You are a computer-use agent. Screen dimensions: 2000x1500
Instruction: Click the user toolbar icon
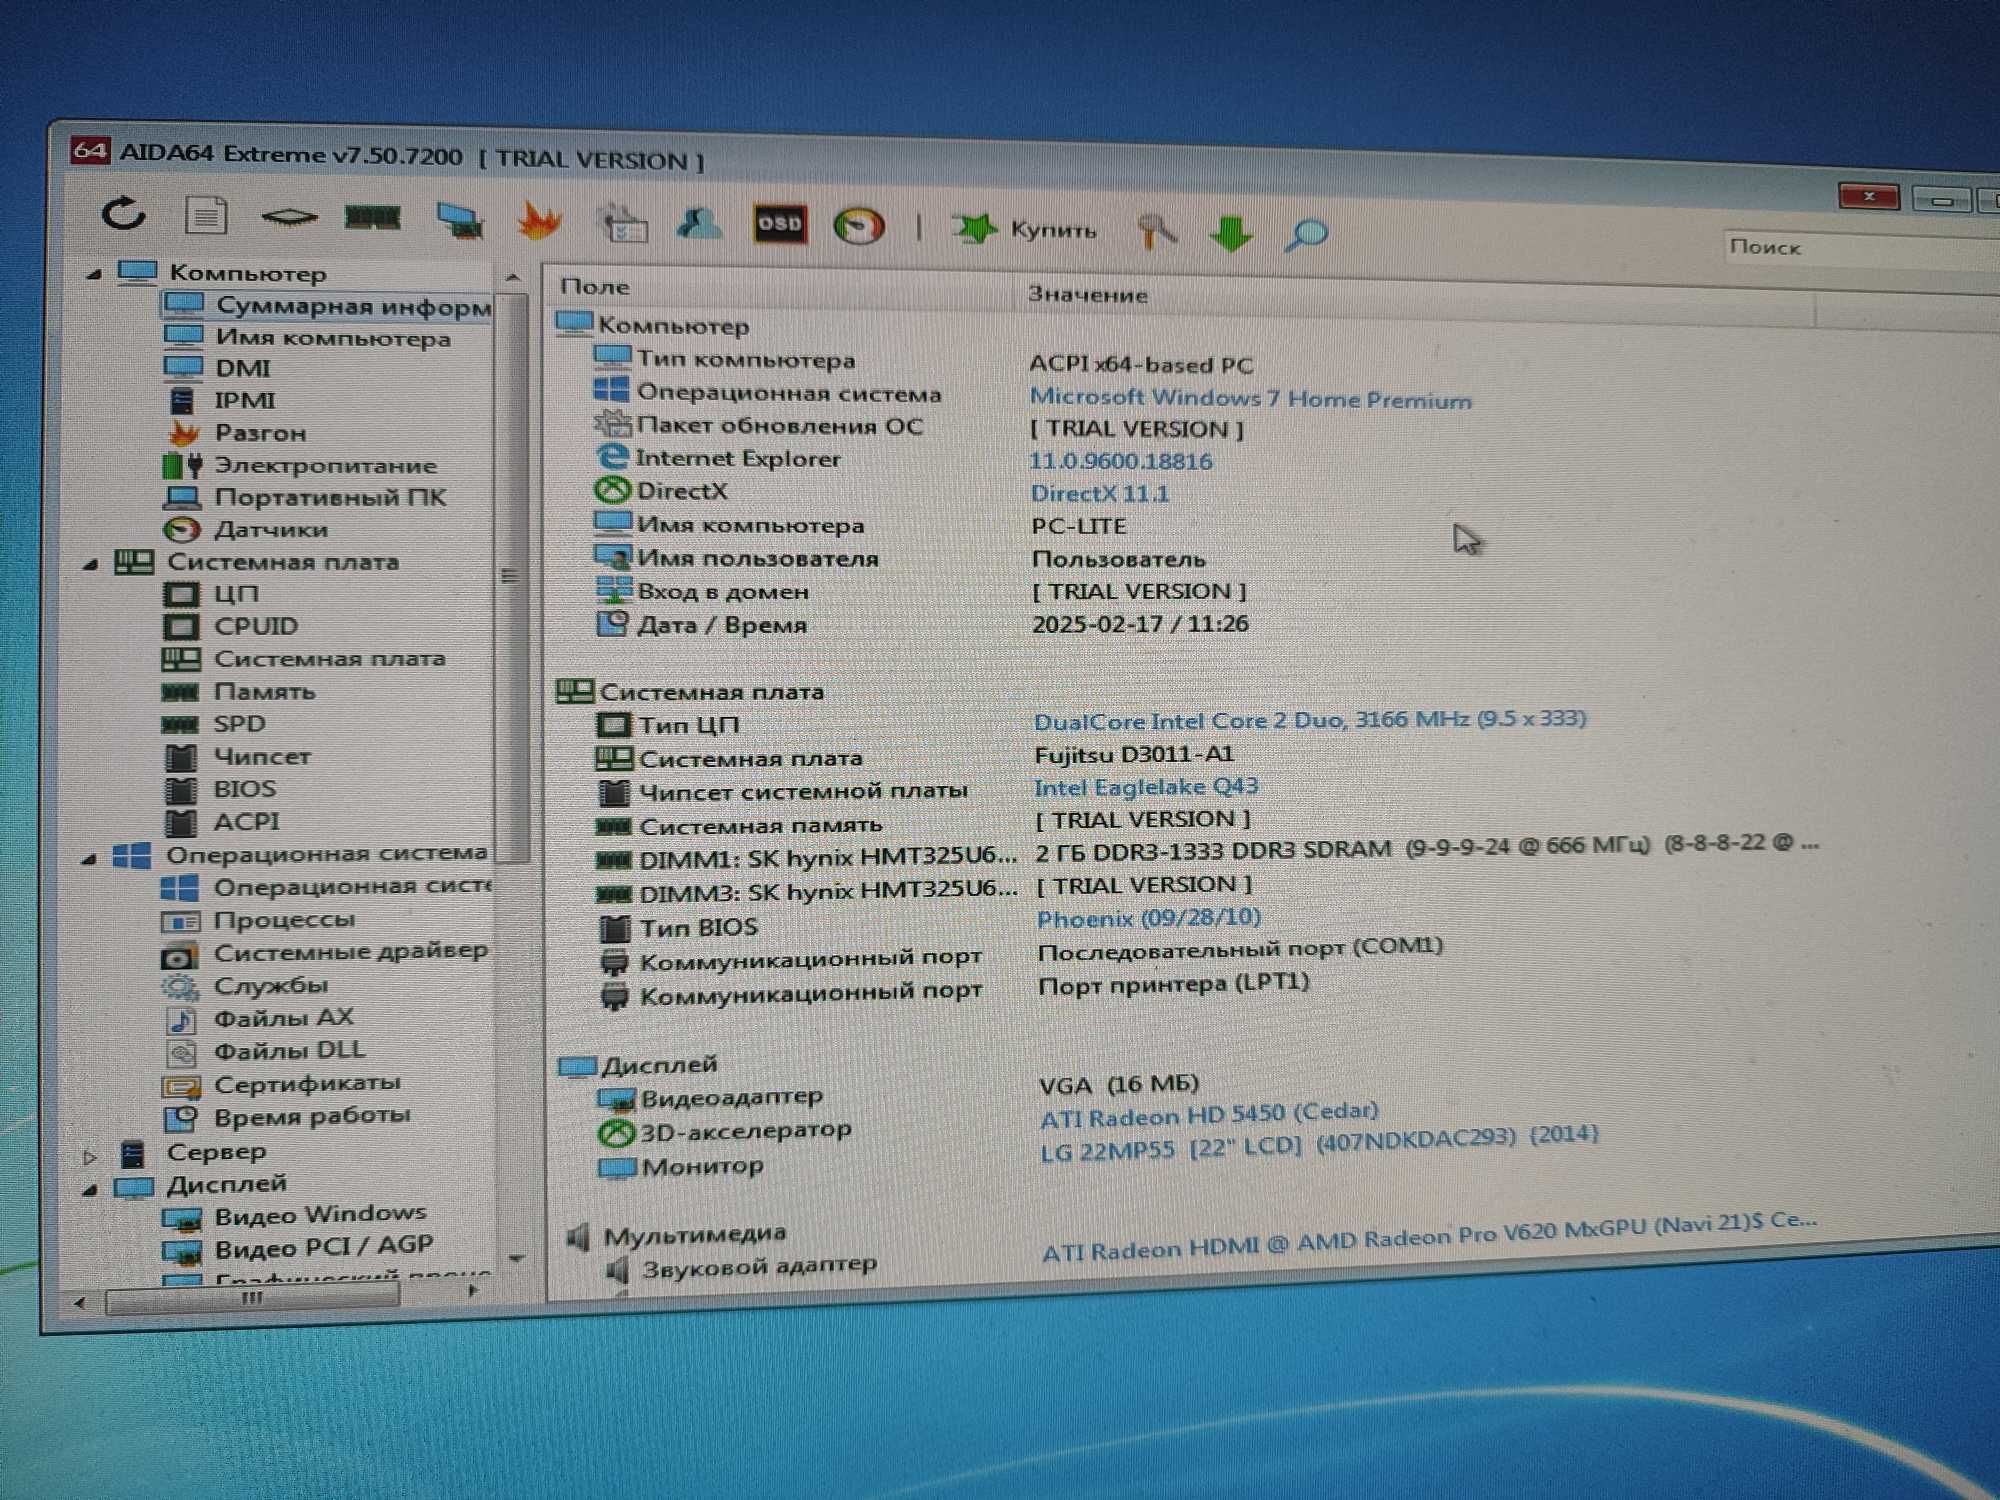click(699, 223)
